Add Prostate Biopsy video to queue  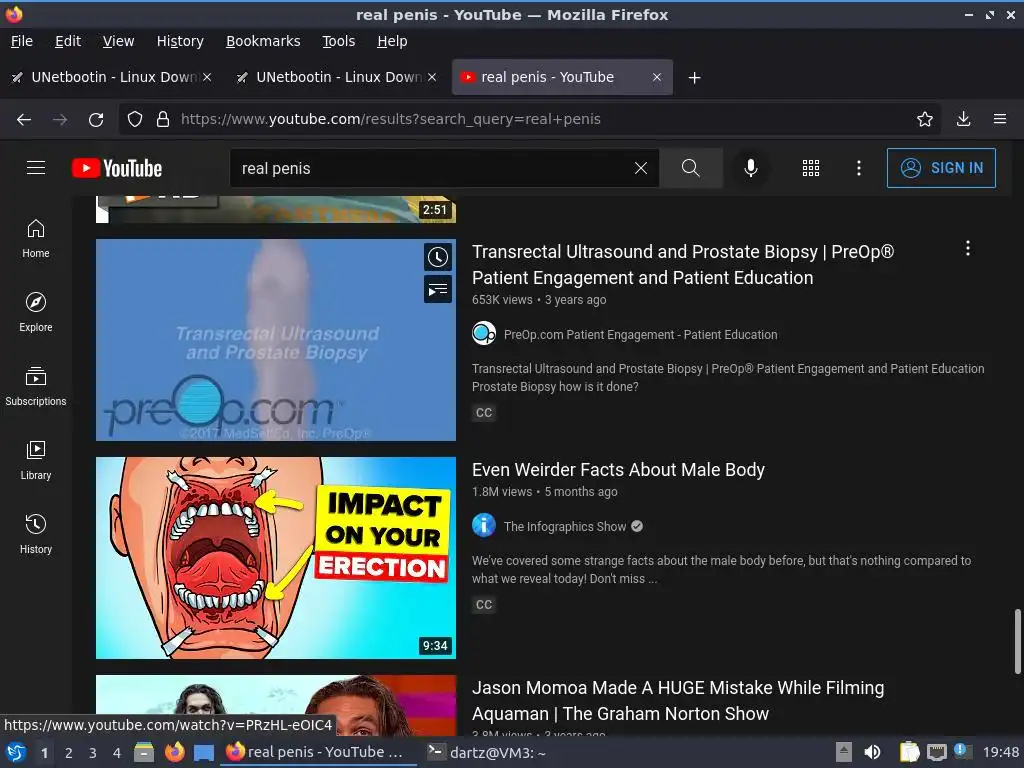tap(438, 289)
